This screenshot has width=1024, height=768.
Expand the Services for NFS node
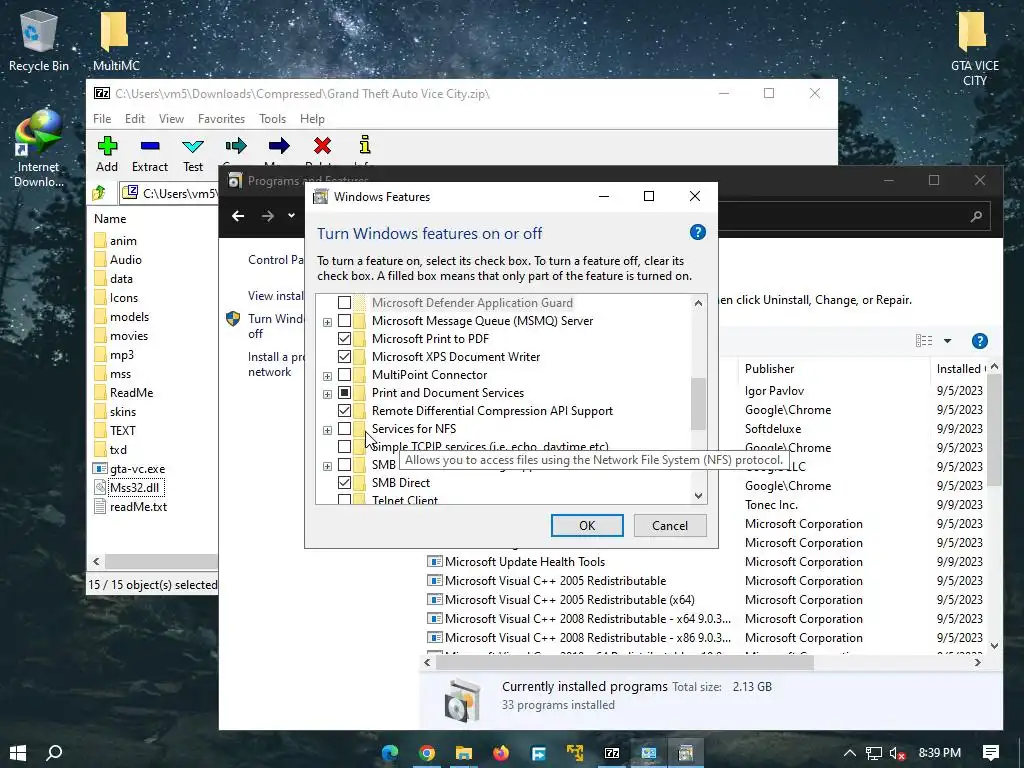click(x=327, y=430)
